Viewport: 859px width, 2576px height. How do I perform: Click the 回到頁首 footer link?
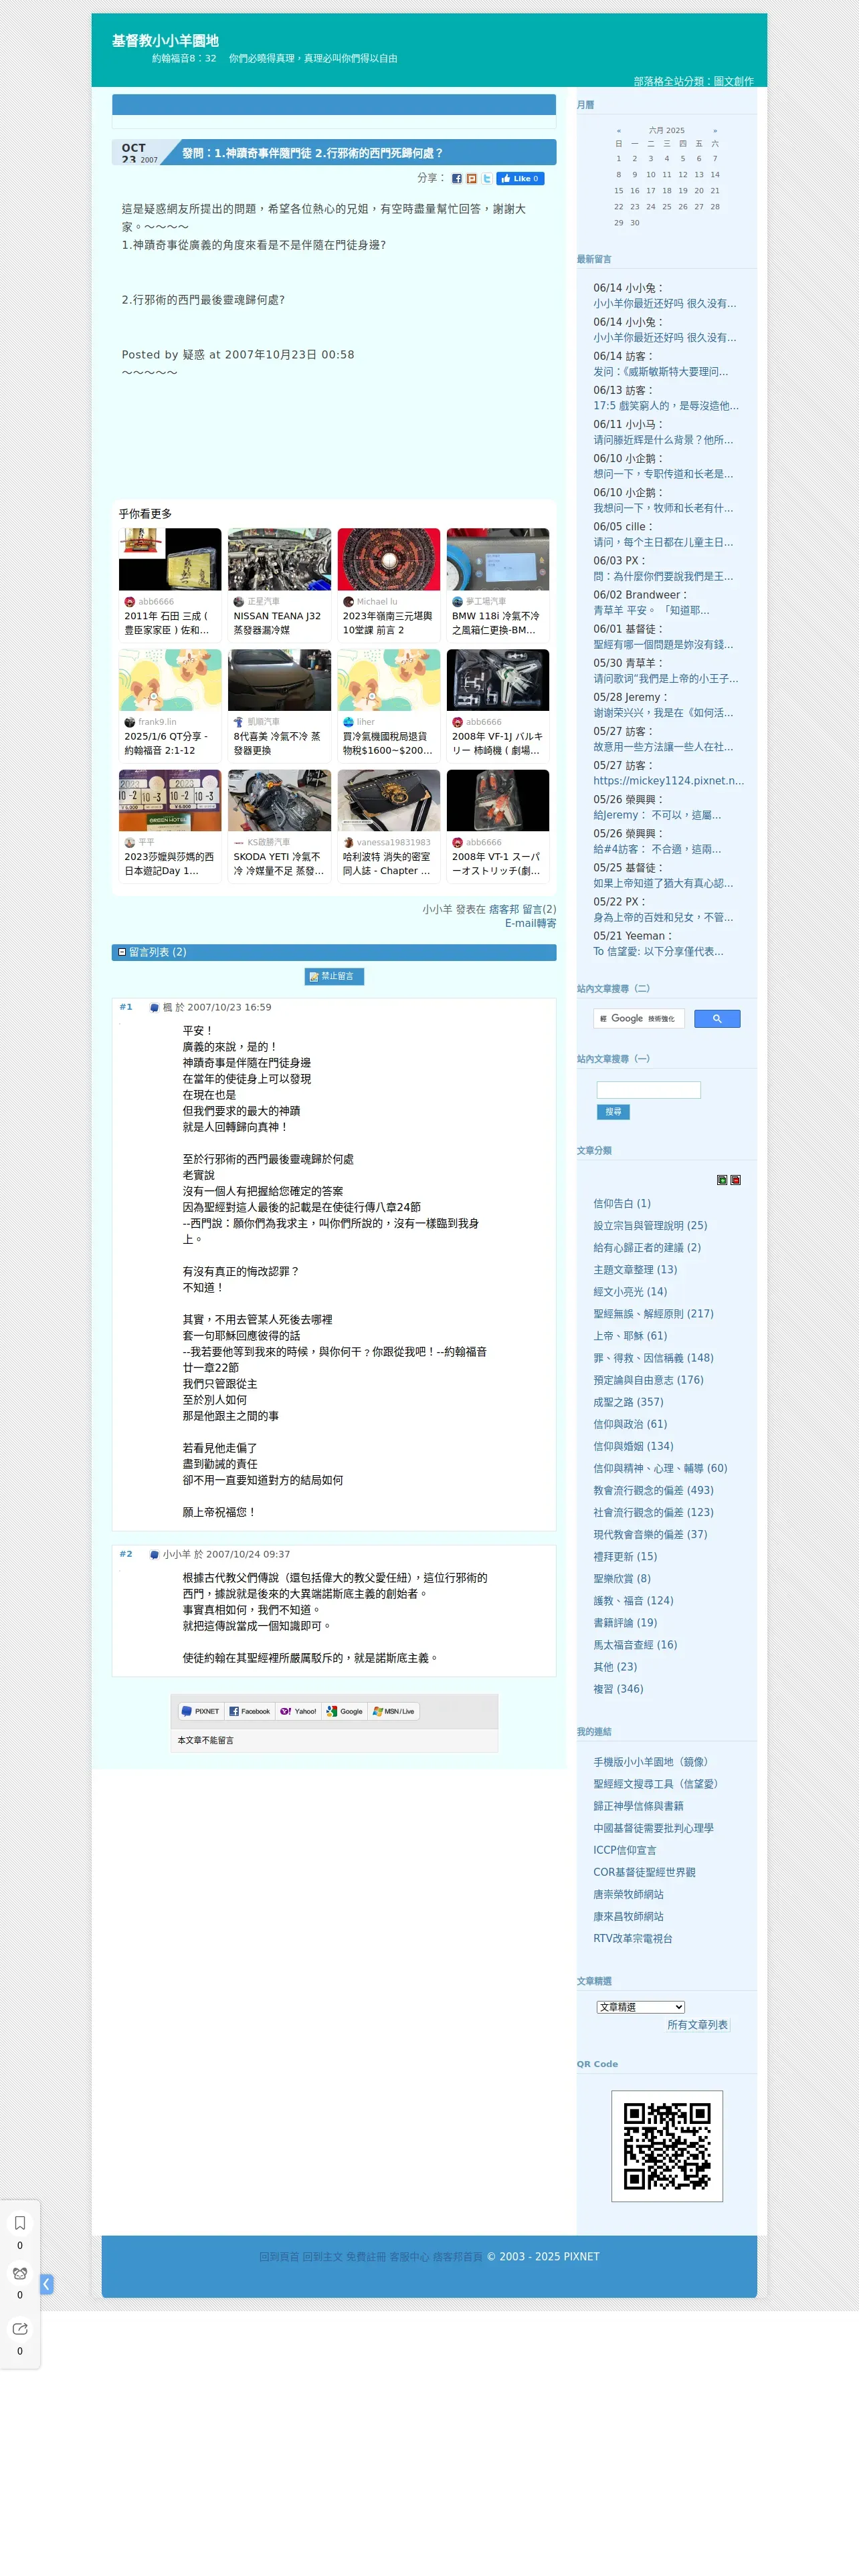click(279, 2257)
